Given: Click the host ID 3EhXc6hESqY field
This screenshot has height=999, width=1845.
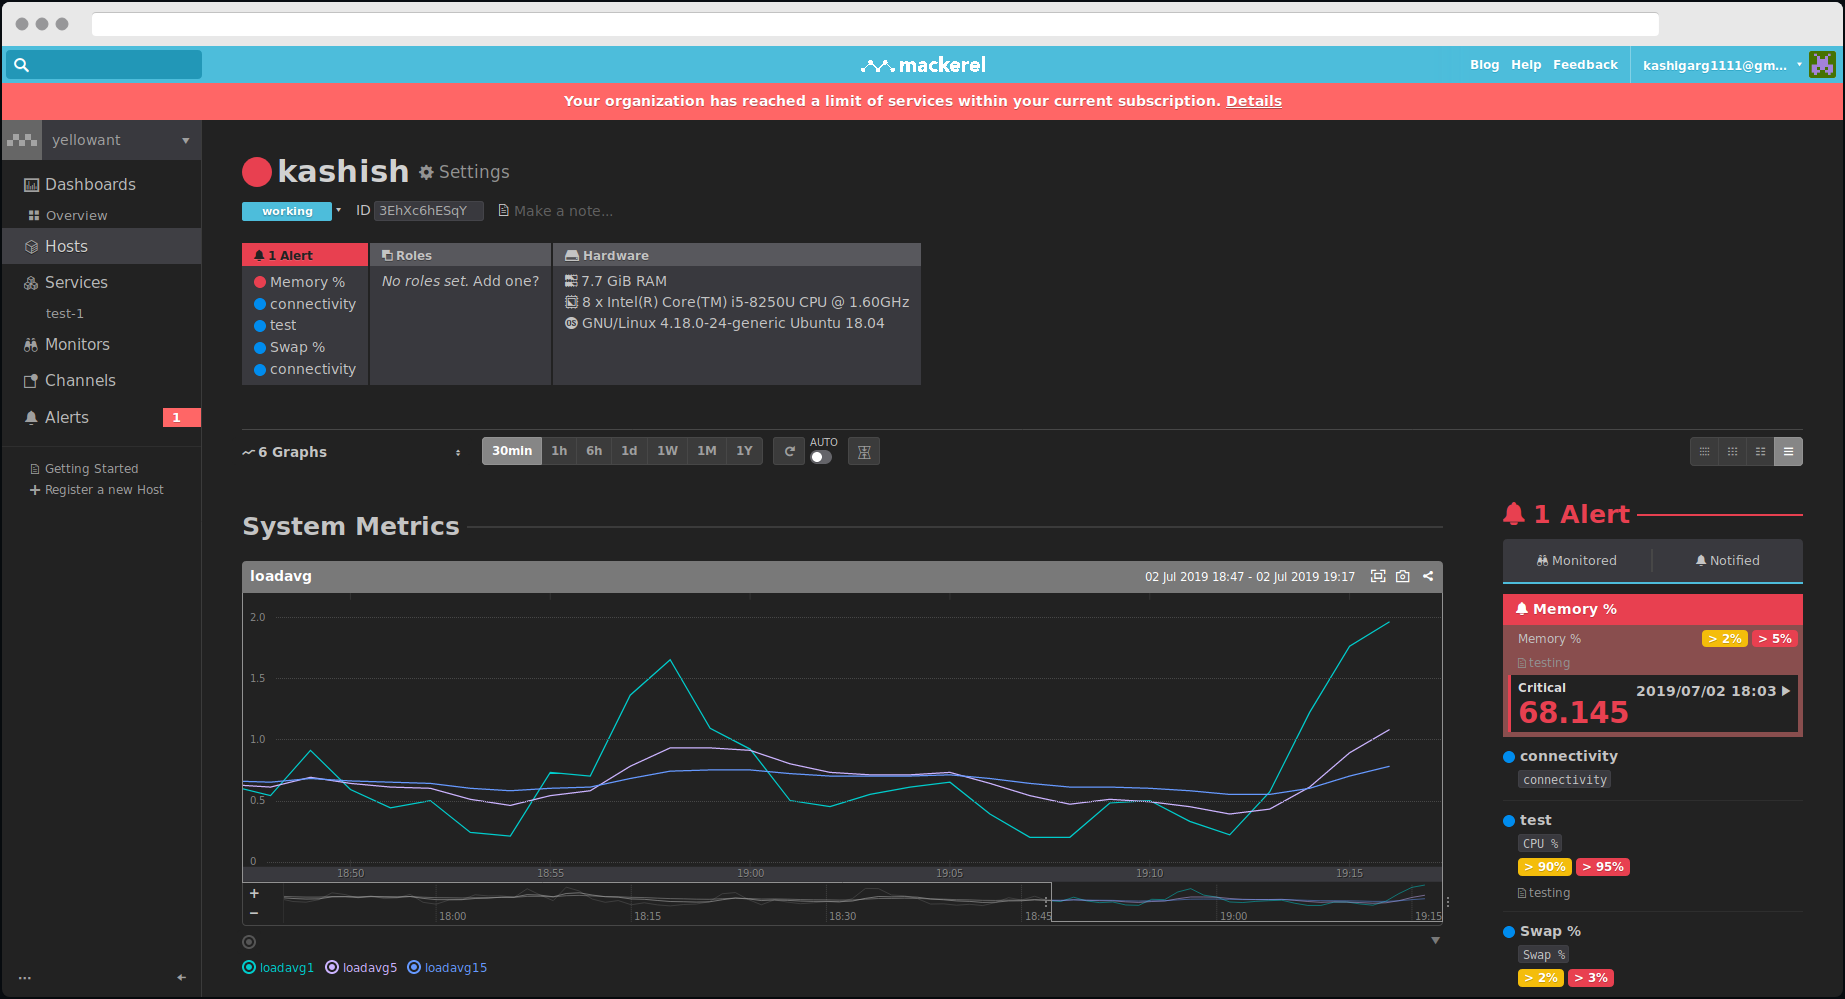Looking at the screenshot, I should coord(429,211).
